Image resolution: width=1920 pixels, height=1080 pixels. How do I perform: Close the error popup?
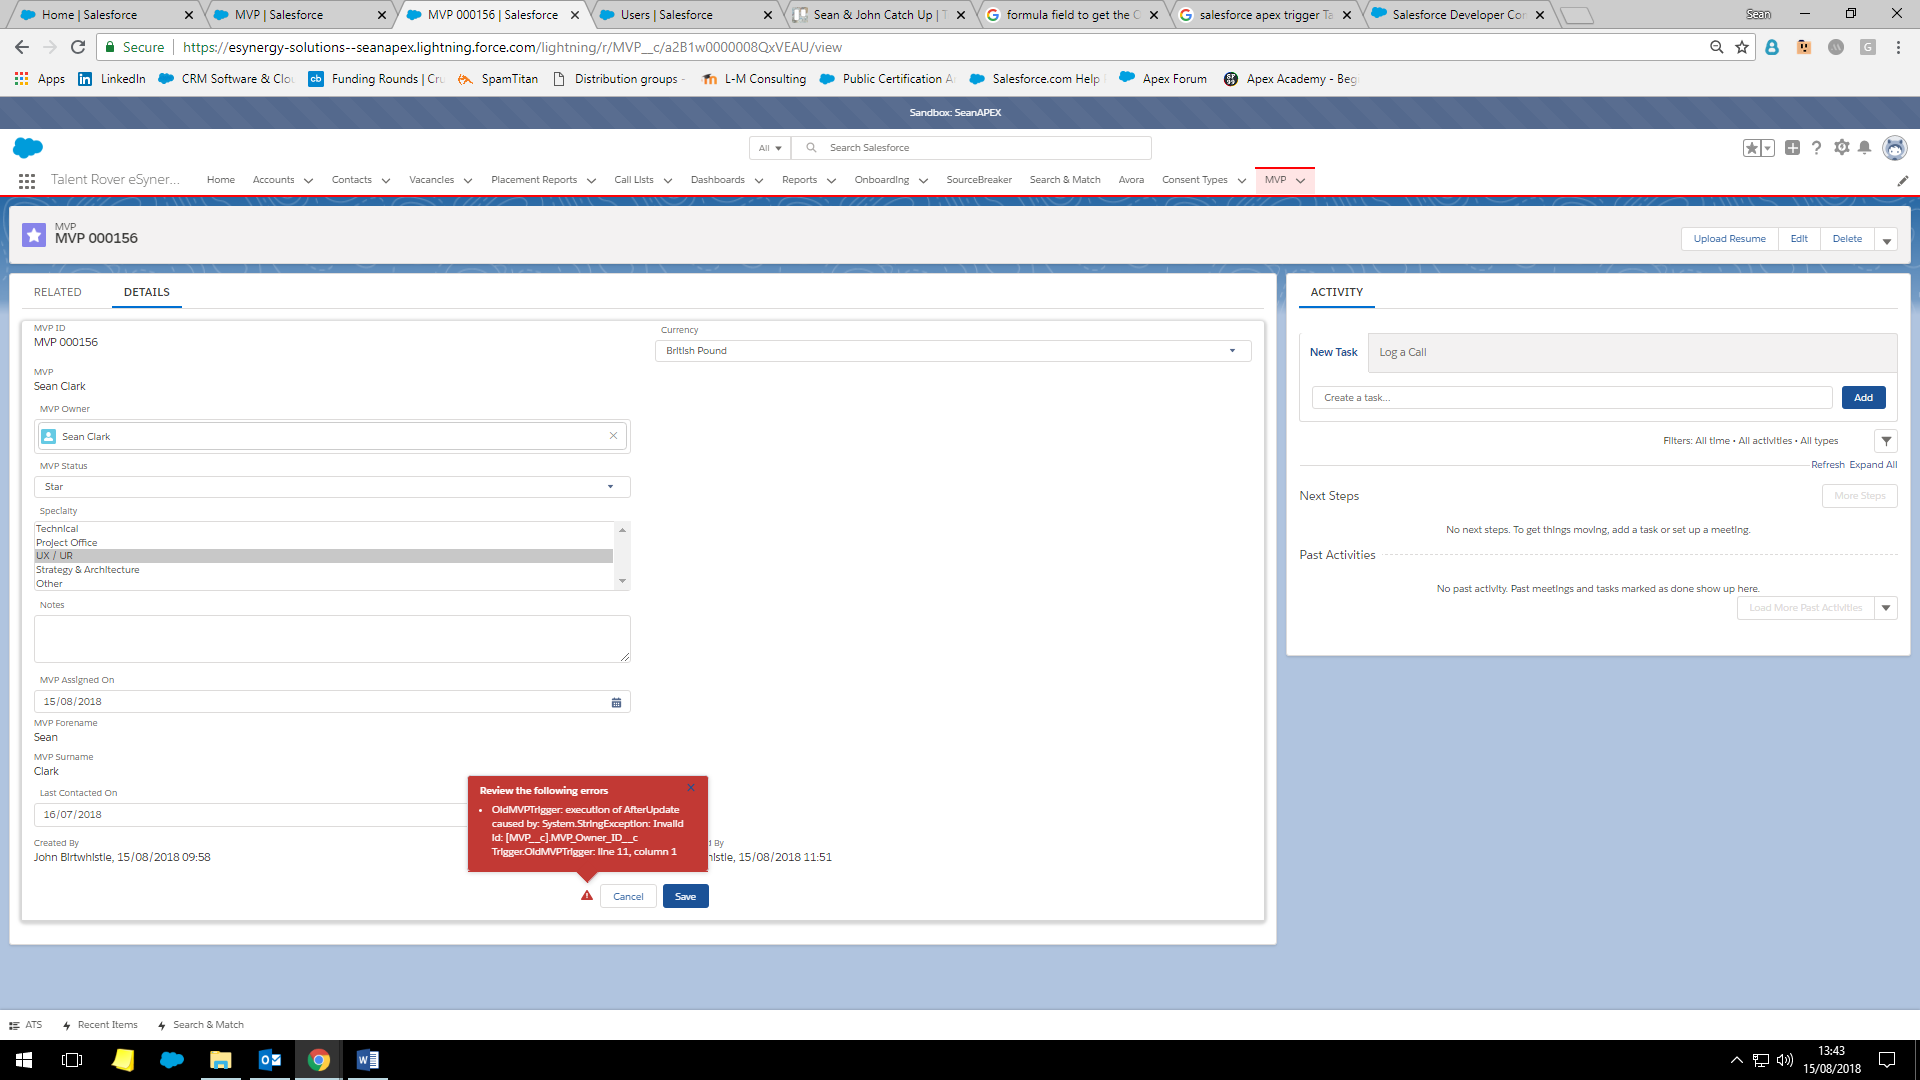pos(691,788)
